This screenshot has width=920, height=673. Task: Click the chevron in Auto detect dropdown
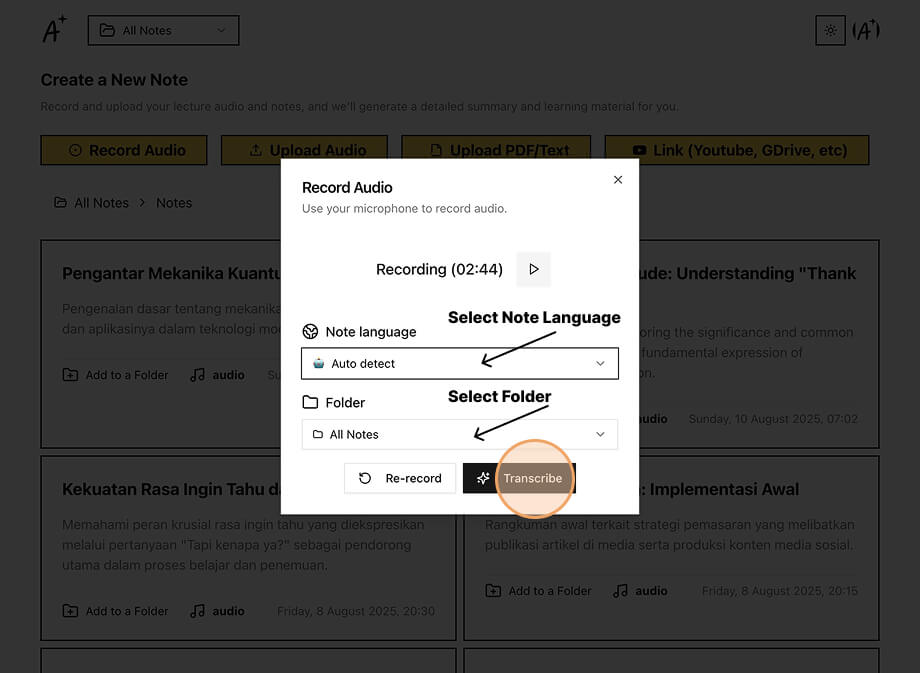tap(600, 363)
